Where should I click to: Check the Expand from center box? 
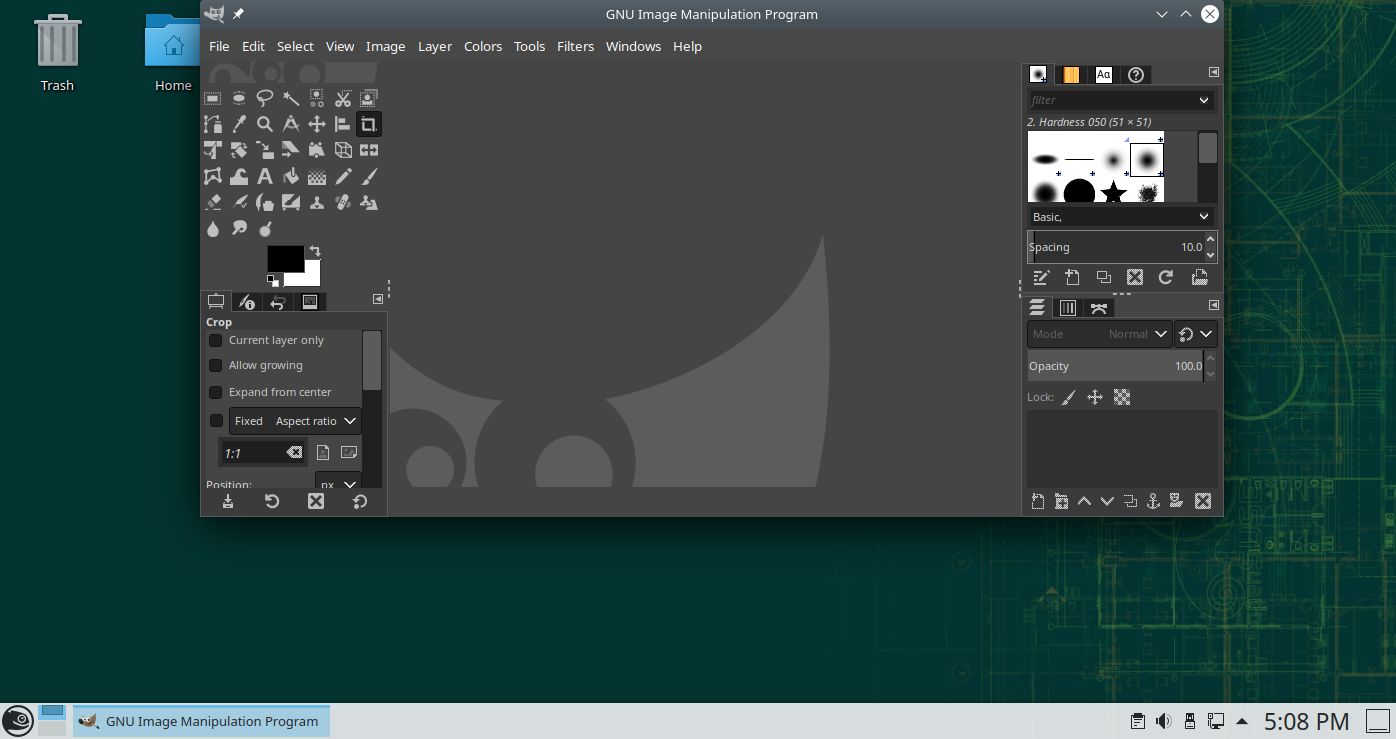tap(216, 392)
